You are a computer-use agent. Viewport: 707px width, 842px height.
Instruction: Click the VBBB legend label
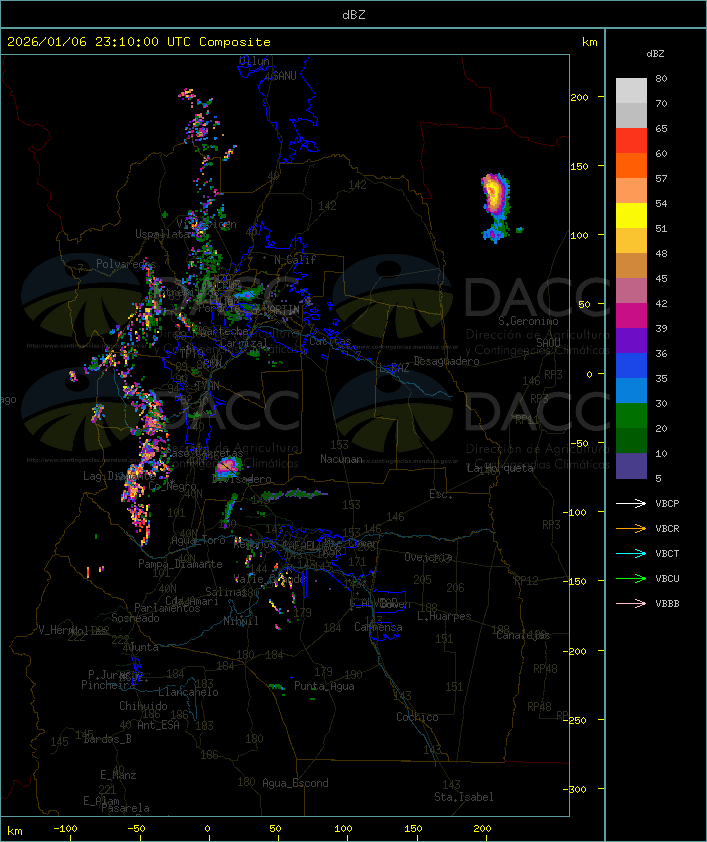(667, 604)
